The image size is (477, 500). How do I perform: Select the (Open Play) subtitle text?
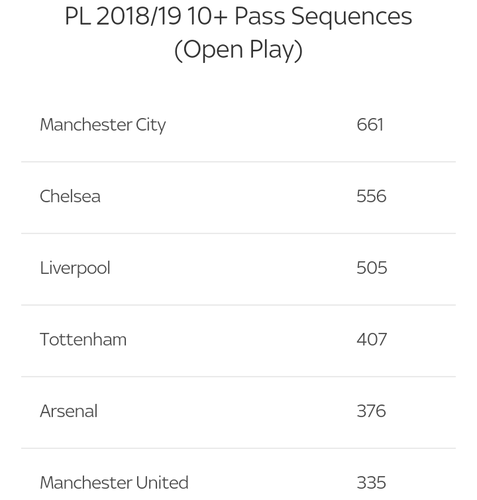[238, 50]
